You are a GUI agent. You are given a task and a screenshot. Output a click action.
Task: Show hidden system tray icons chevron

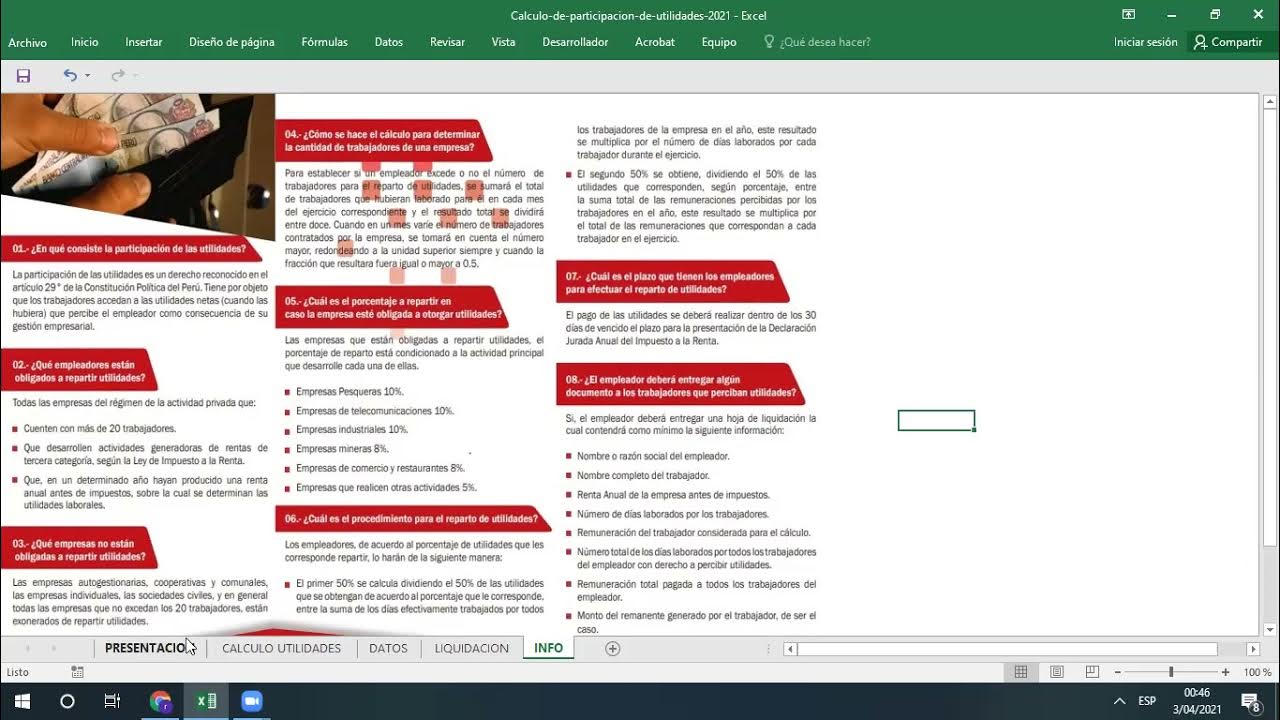click(x=1119, y=701)
